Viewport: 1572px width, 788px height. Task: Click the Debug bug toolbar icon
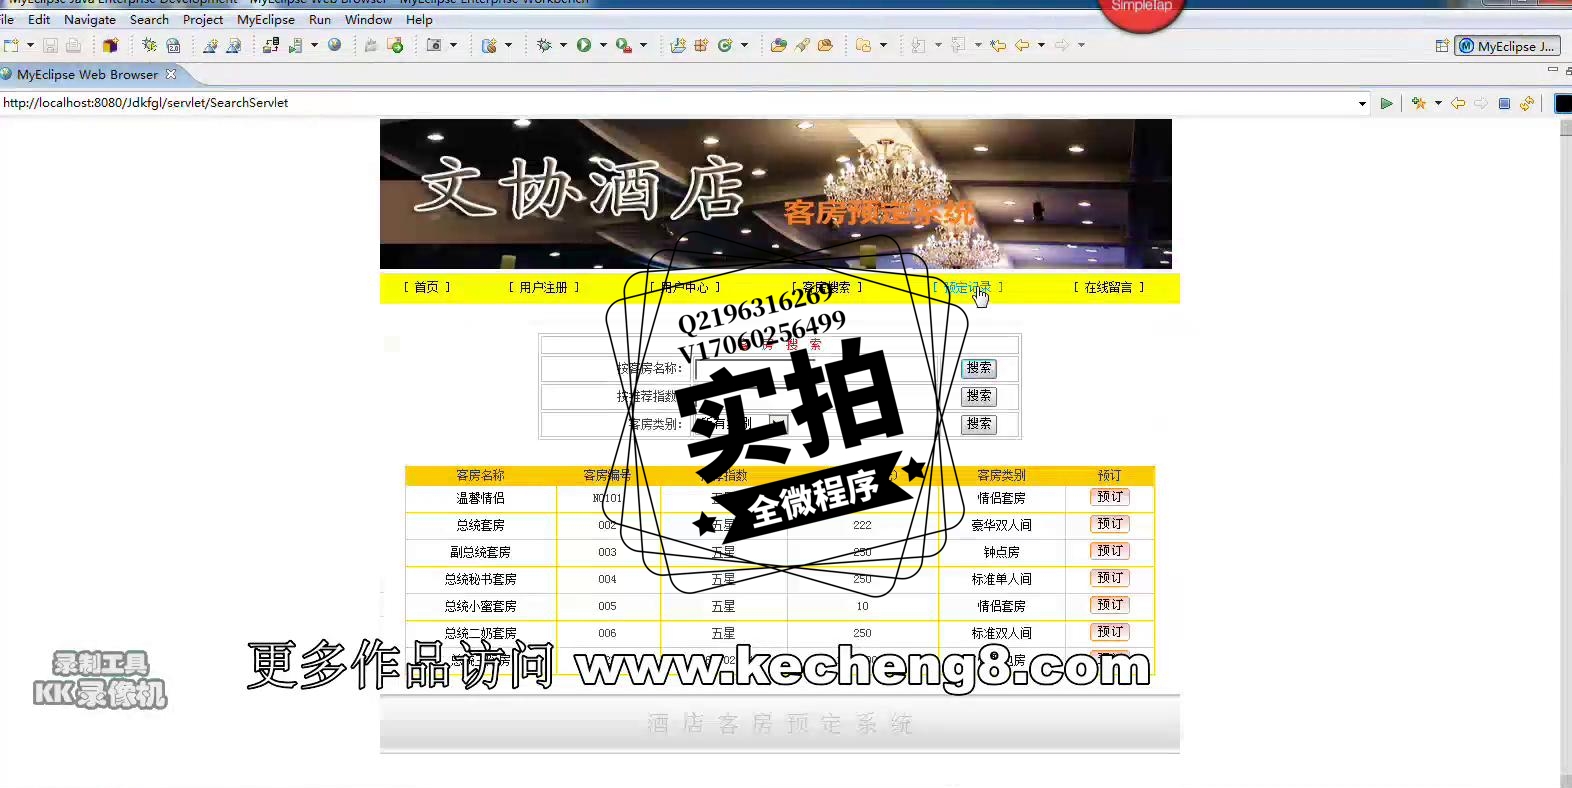click(544, 45)
